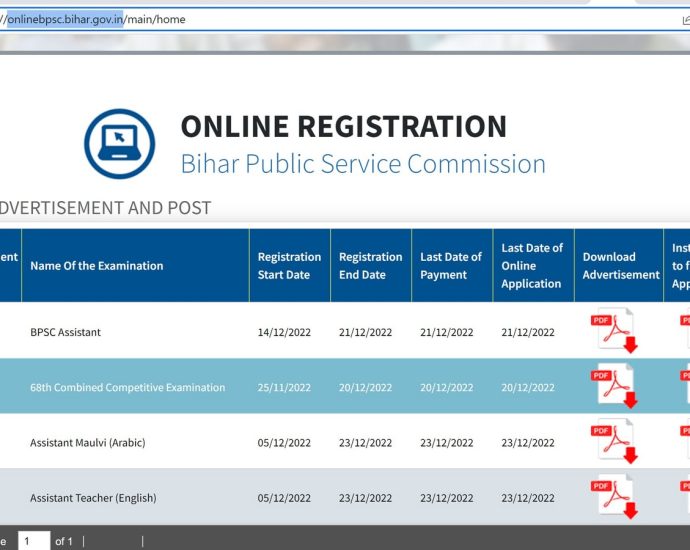The width and height of the screenshot is (690, 550).
Task: Click the onlinebpsc.bihar.gov.in address bar
Action: (x=300, y=19)
